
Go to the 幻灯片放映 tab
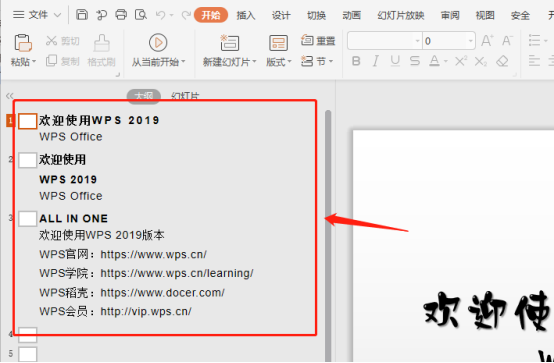pos(401,15)
